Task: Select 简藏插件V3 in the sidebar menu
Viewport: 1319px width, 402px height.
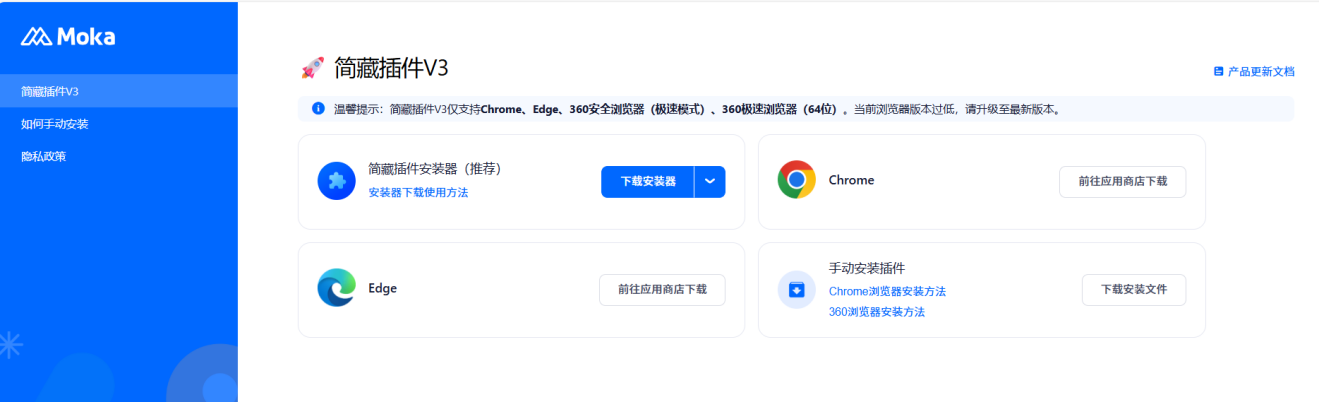Action: click(50, 91)
